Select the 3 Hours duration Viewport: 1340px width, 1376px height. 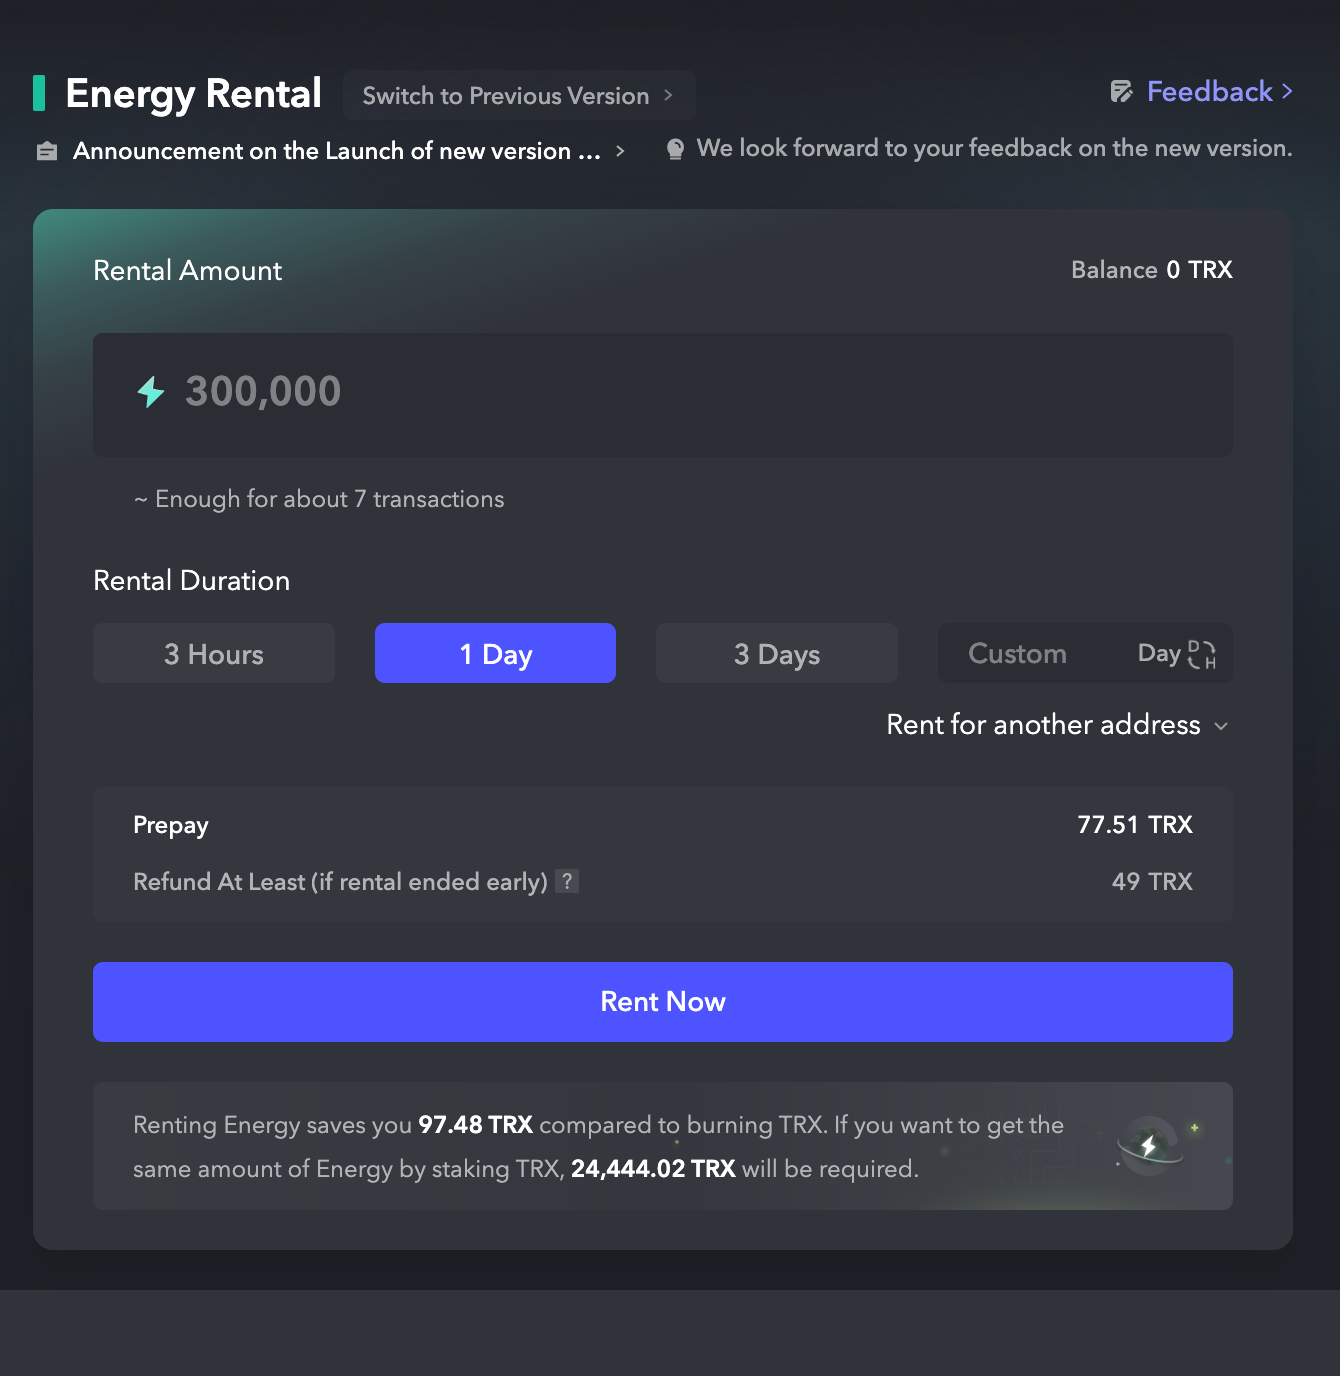214,653
